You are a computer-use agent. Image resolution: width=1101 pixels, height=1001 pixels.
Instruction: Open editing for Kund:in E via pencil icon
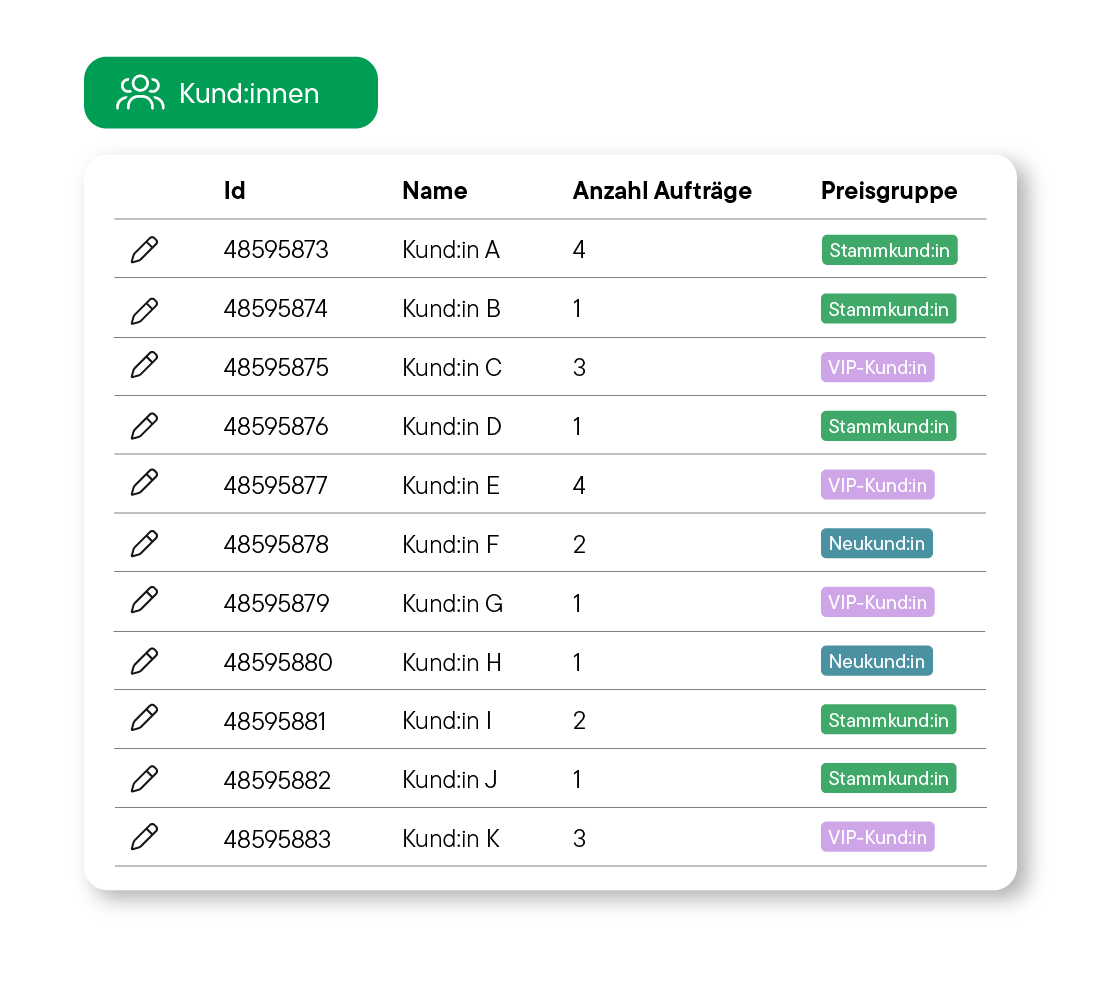pos(144,484)
